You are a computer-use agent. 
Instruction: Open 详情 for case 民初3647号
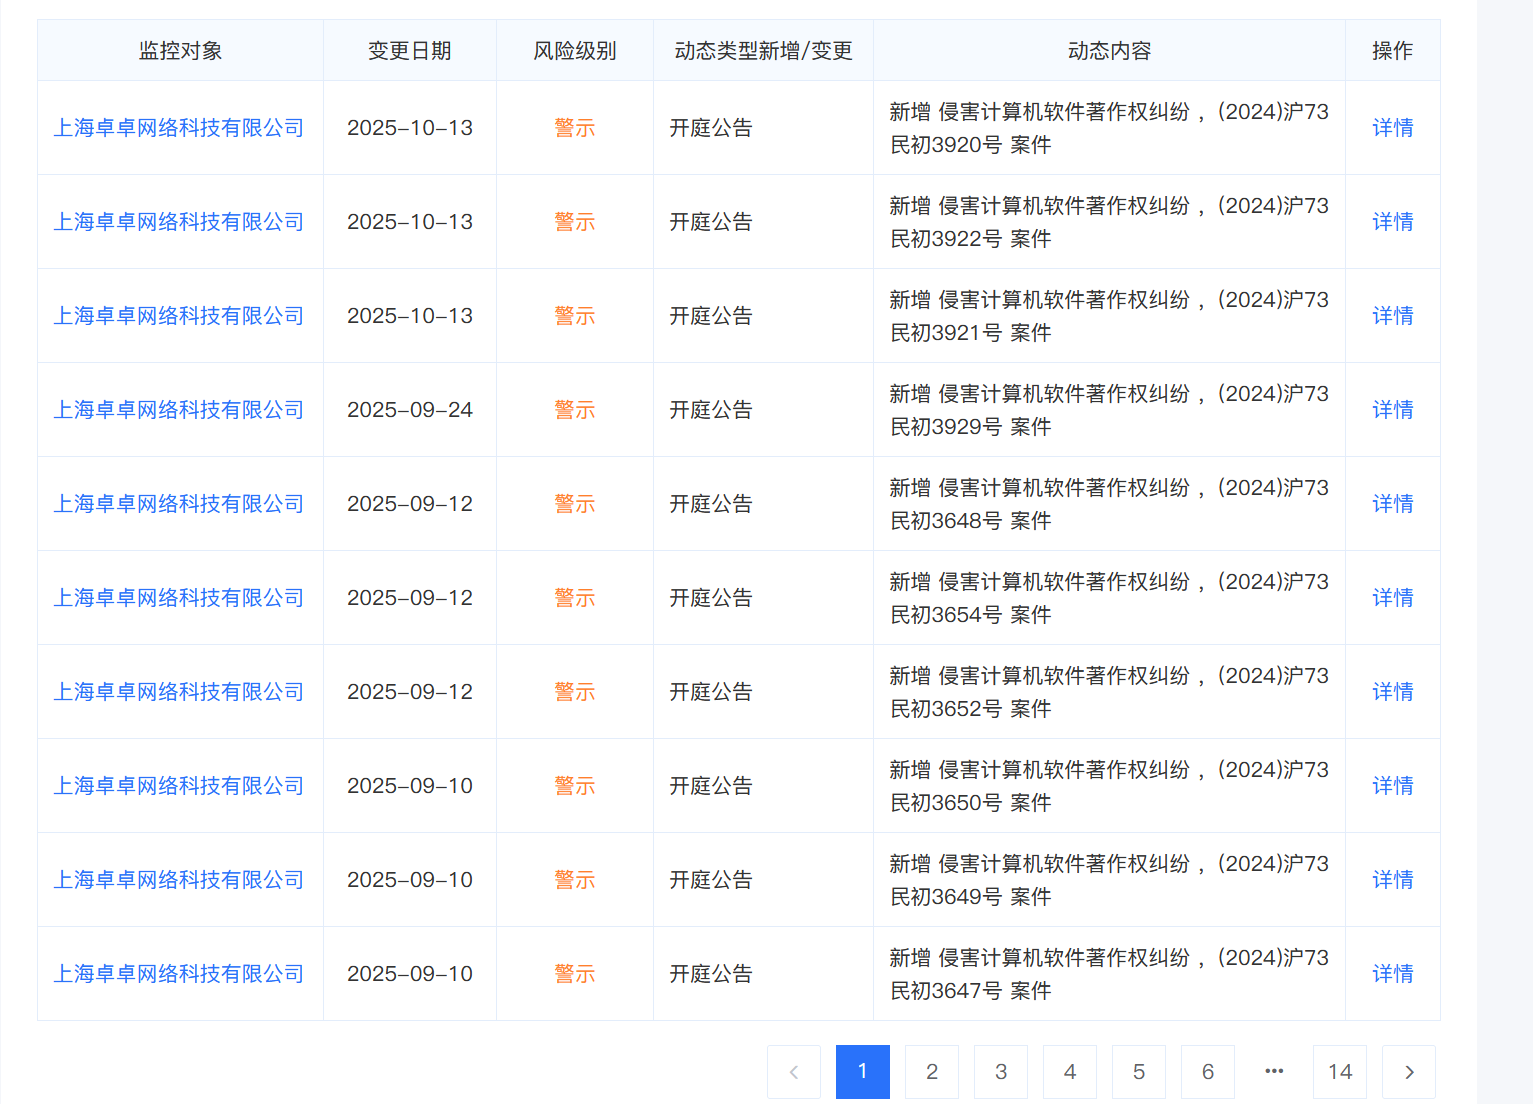click(x=1392, y=973)
